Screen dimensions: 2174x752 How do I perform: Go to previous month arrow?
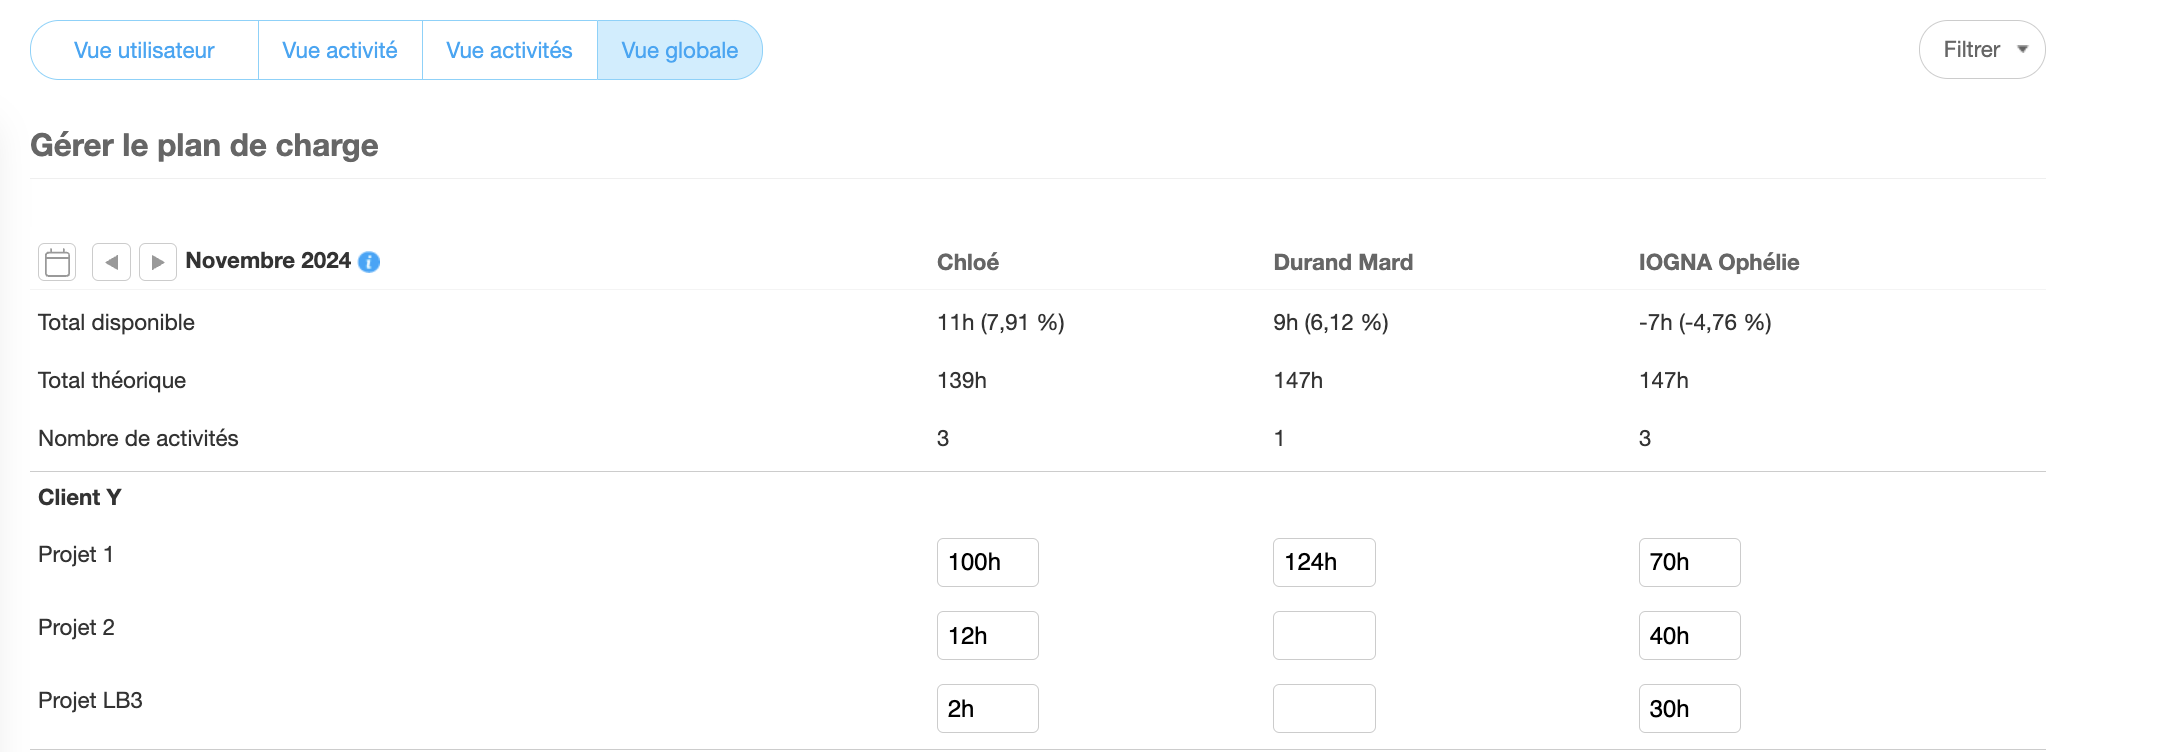pyautogui.click(x=111, y=262)
